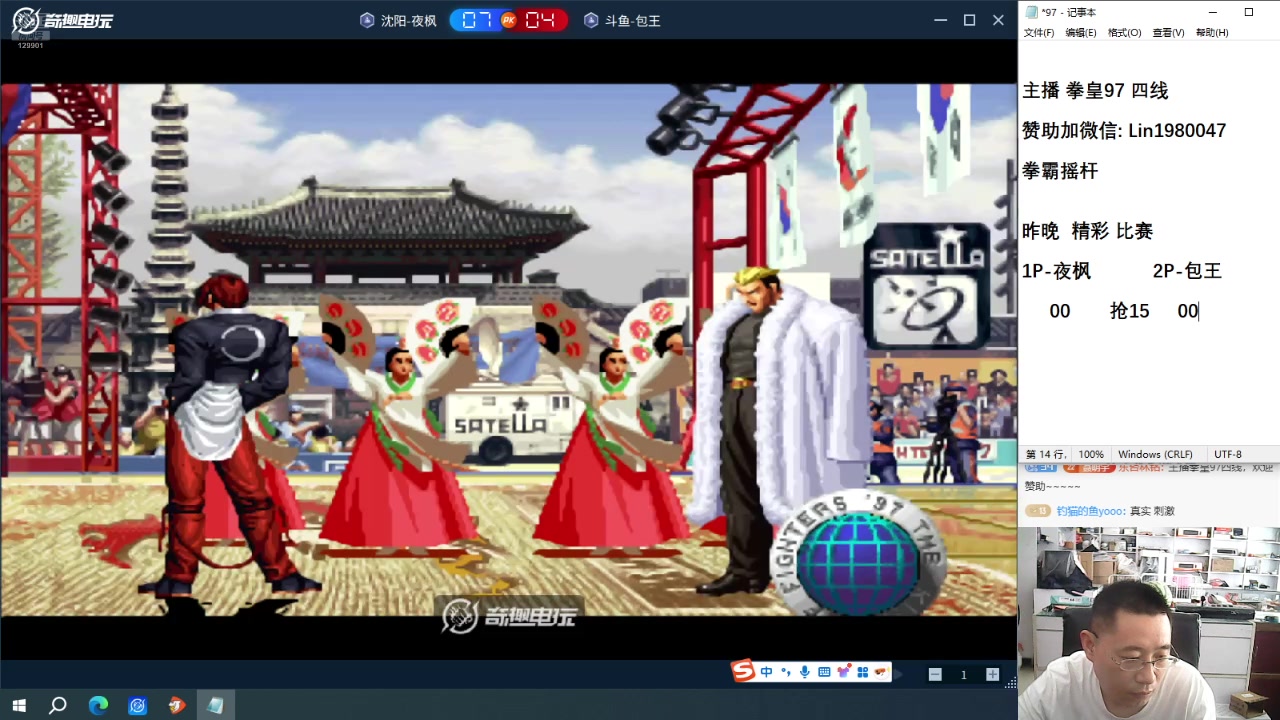This screenshot has height=720, width=1280.
Task: Click the chat message 真实 刺激
Action: coord(1152,511)
